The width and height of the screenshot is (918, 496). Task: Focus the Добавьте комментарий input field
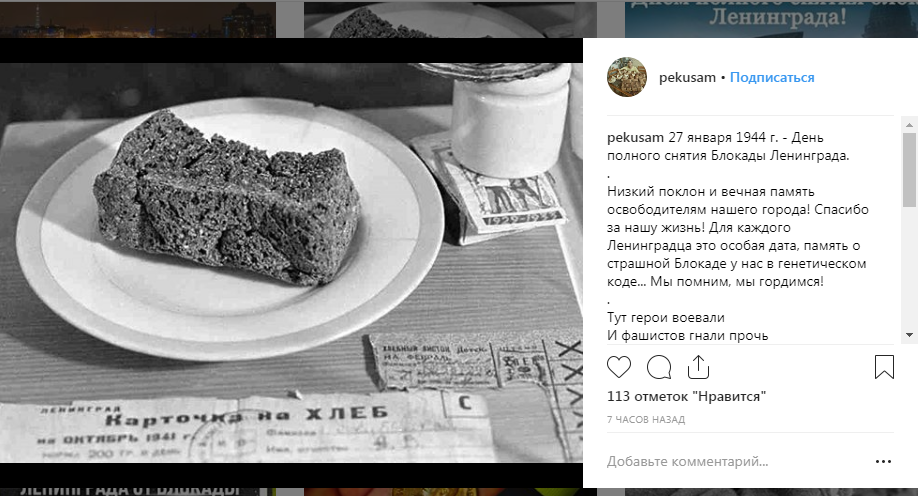click(738, 461)
